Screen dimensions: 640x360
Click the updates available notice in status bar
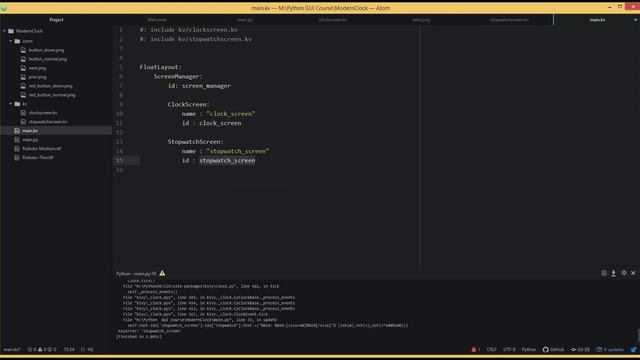coord(610,349)
